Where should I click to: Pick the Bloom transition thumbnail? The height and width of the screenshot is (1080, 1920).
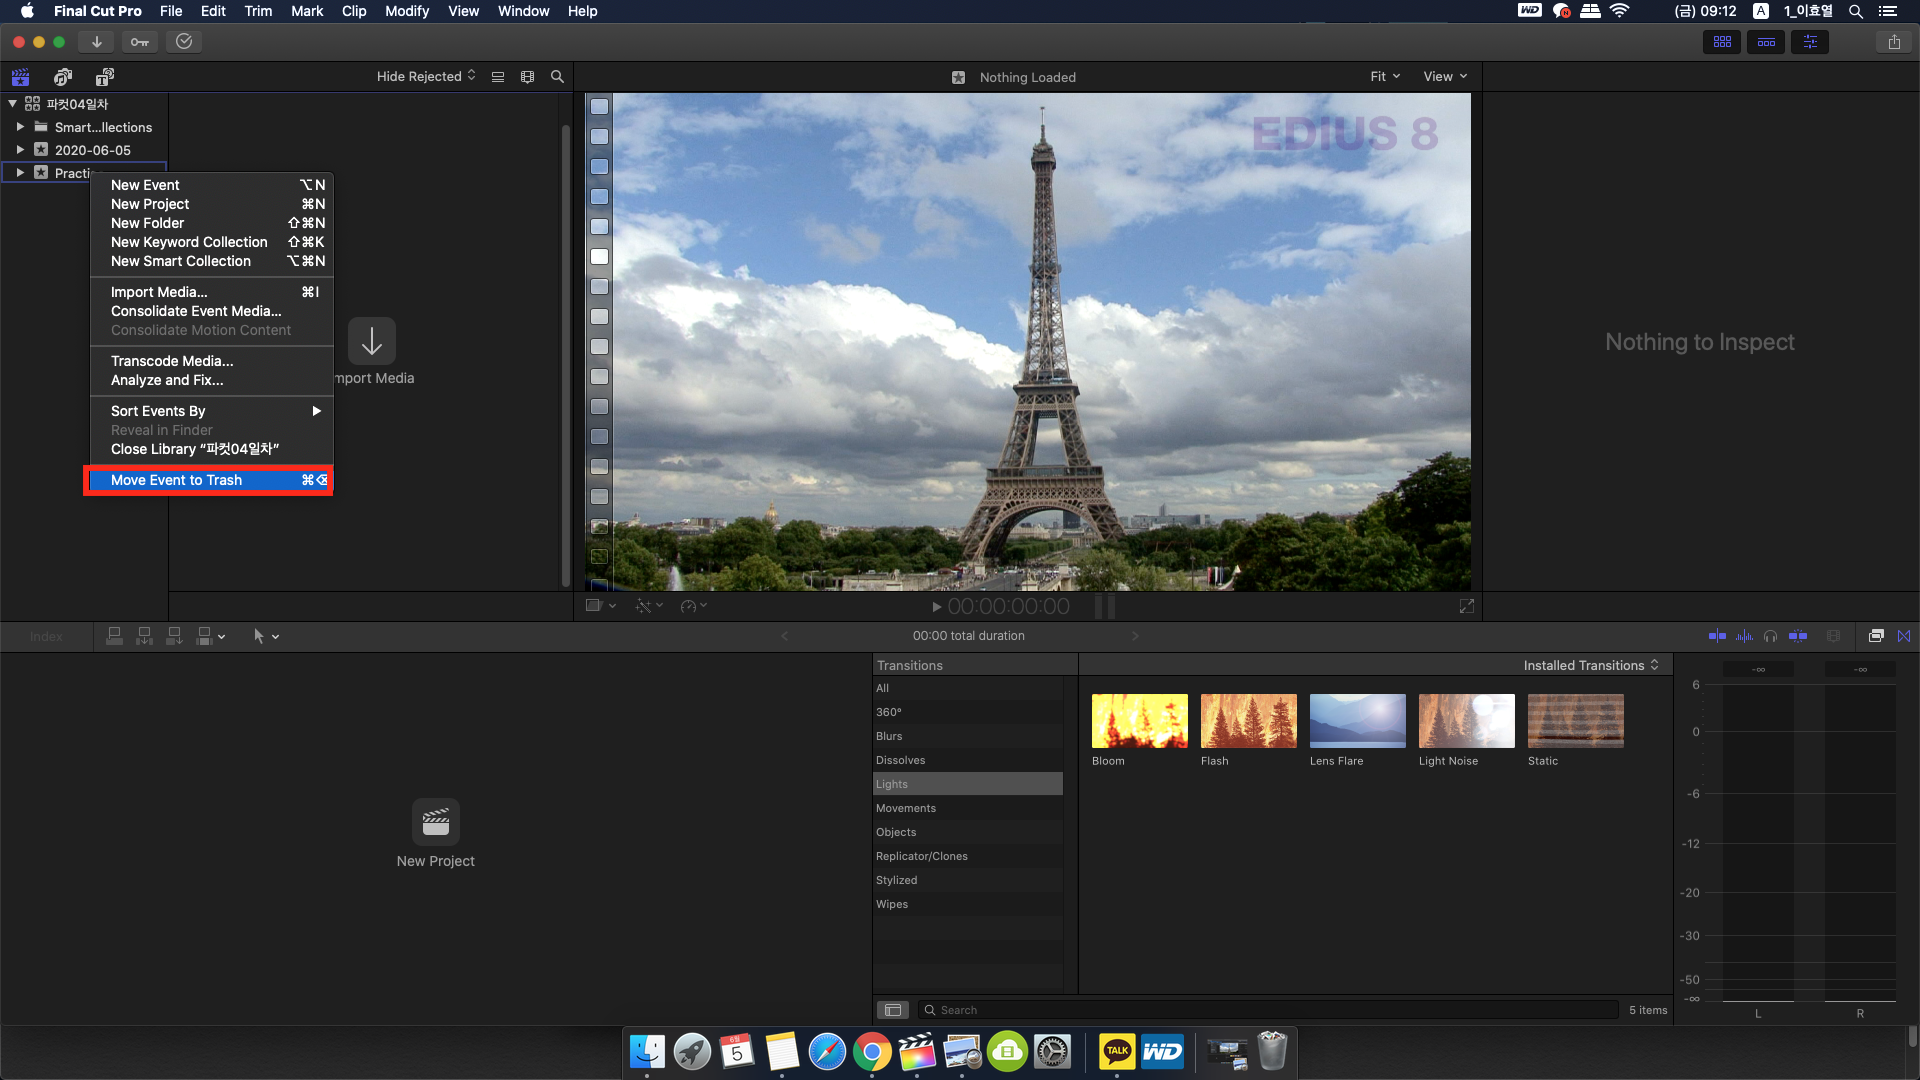point(1140,721)
